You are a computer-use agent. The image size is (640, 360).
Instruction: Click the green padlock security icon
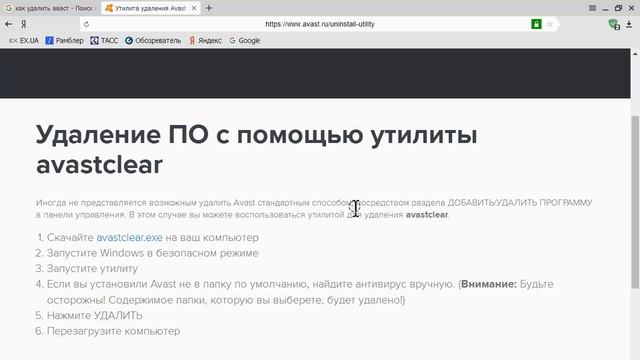536,24
